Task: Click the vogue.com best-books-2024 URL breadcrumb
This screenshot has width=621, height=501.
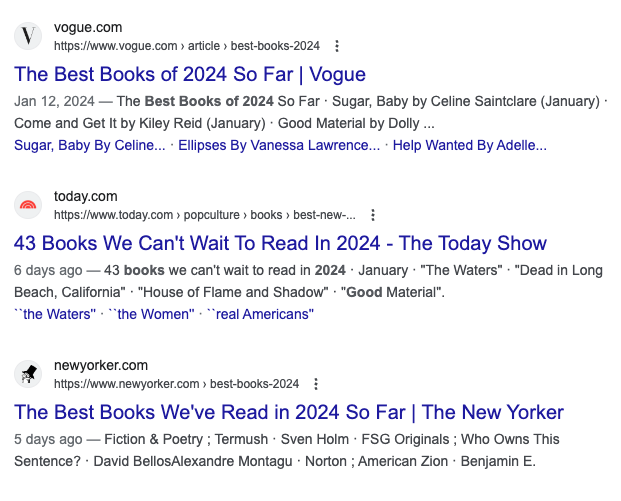Action: click(x=187, y=46)
